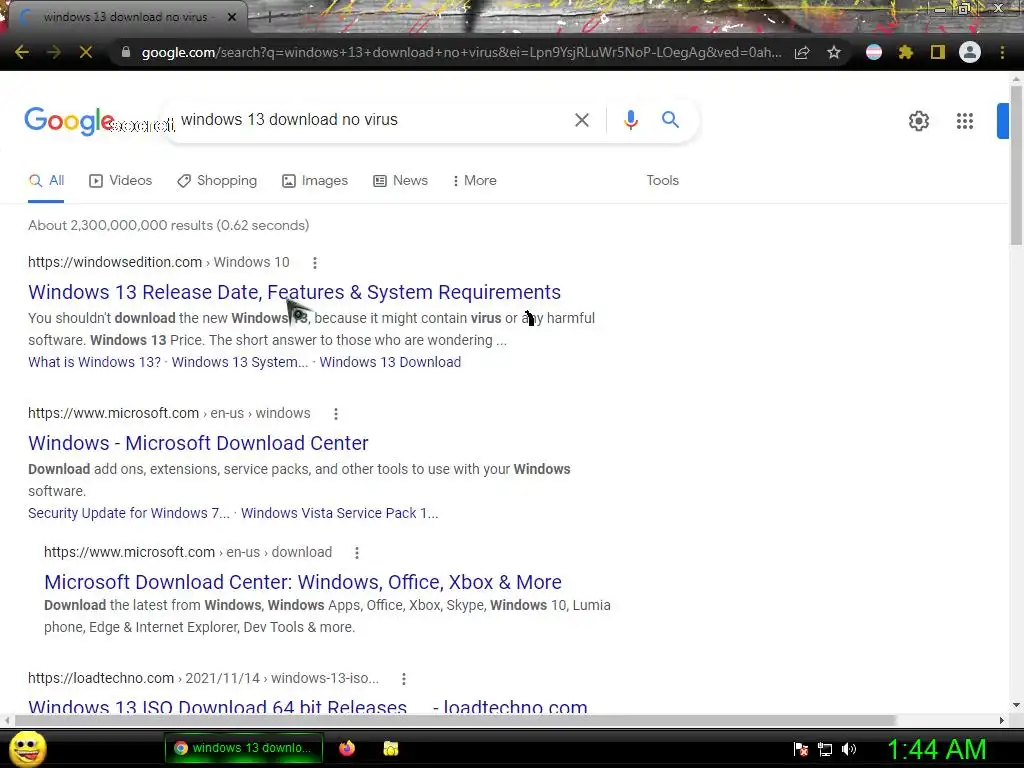Screen dimensions: 1024x768
Task: Open the Chrome three-dot menu
Action: click(x=1002, y=52)
